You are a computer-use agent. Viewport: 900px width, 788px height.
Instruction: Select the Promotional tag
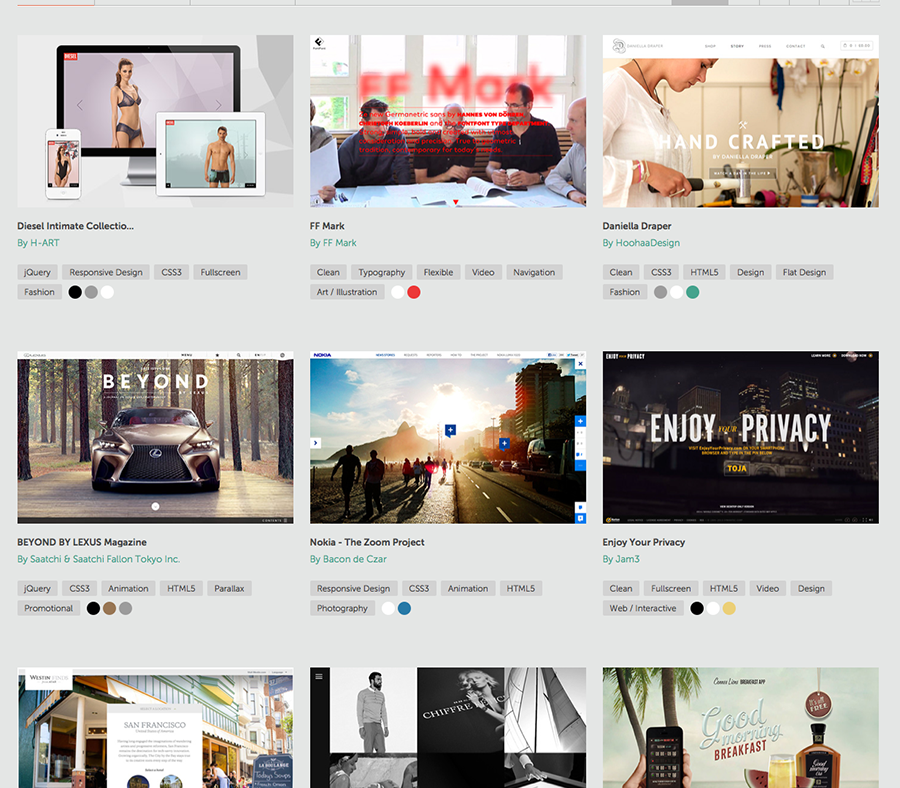[49, 608]
